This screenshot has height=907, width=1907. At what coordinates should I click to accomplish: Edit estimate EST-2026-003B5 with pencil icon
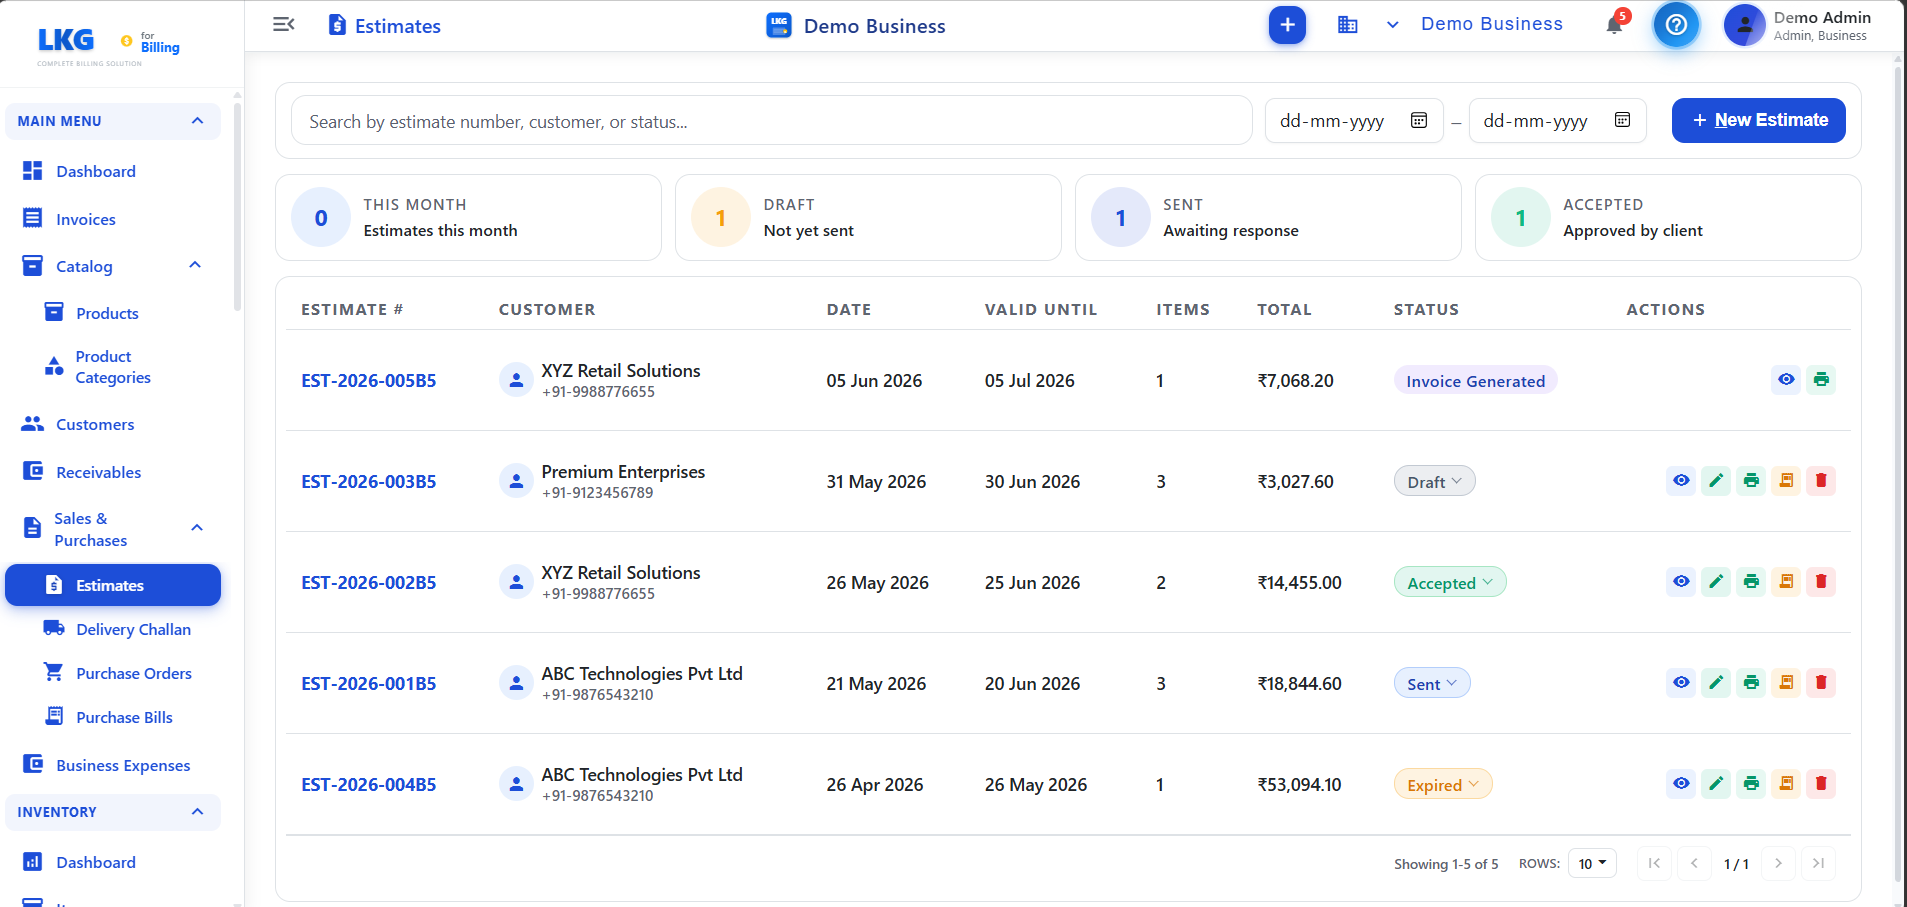click(1716, 481)
